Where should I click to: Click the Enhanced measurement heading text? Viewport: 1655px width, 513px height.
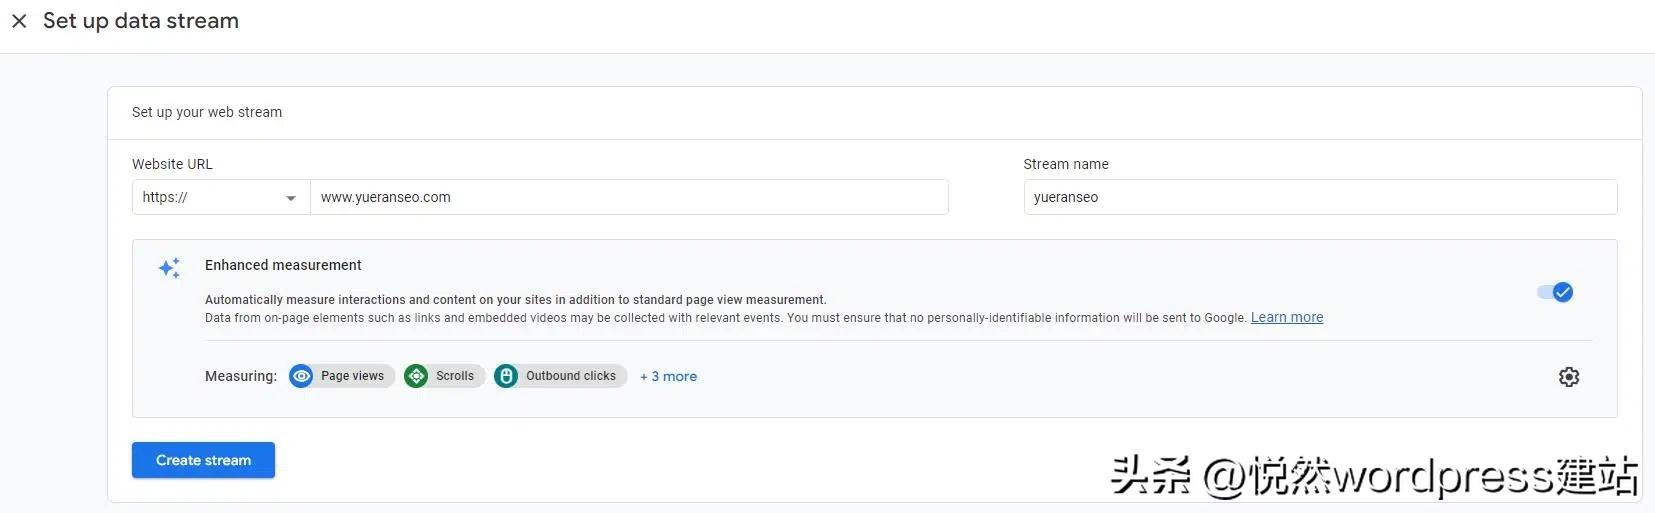[x=283, y=265]
